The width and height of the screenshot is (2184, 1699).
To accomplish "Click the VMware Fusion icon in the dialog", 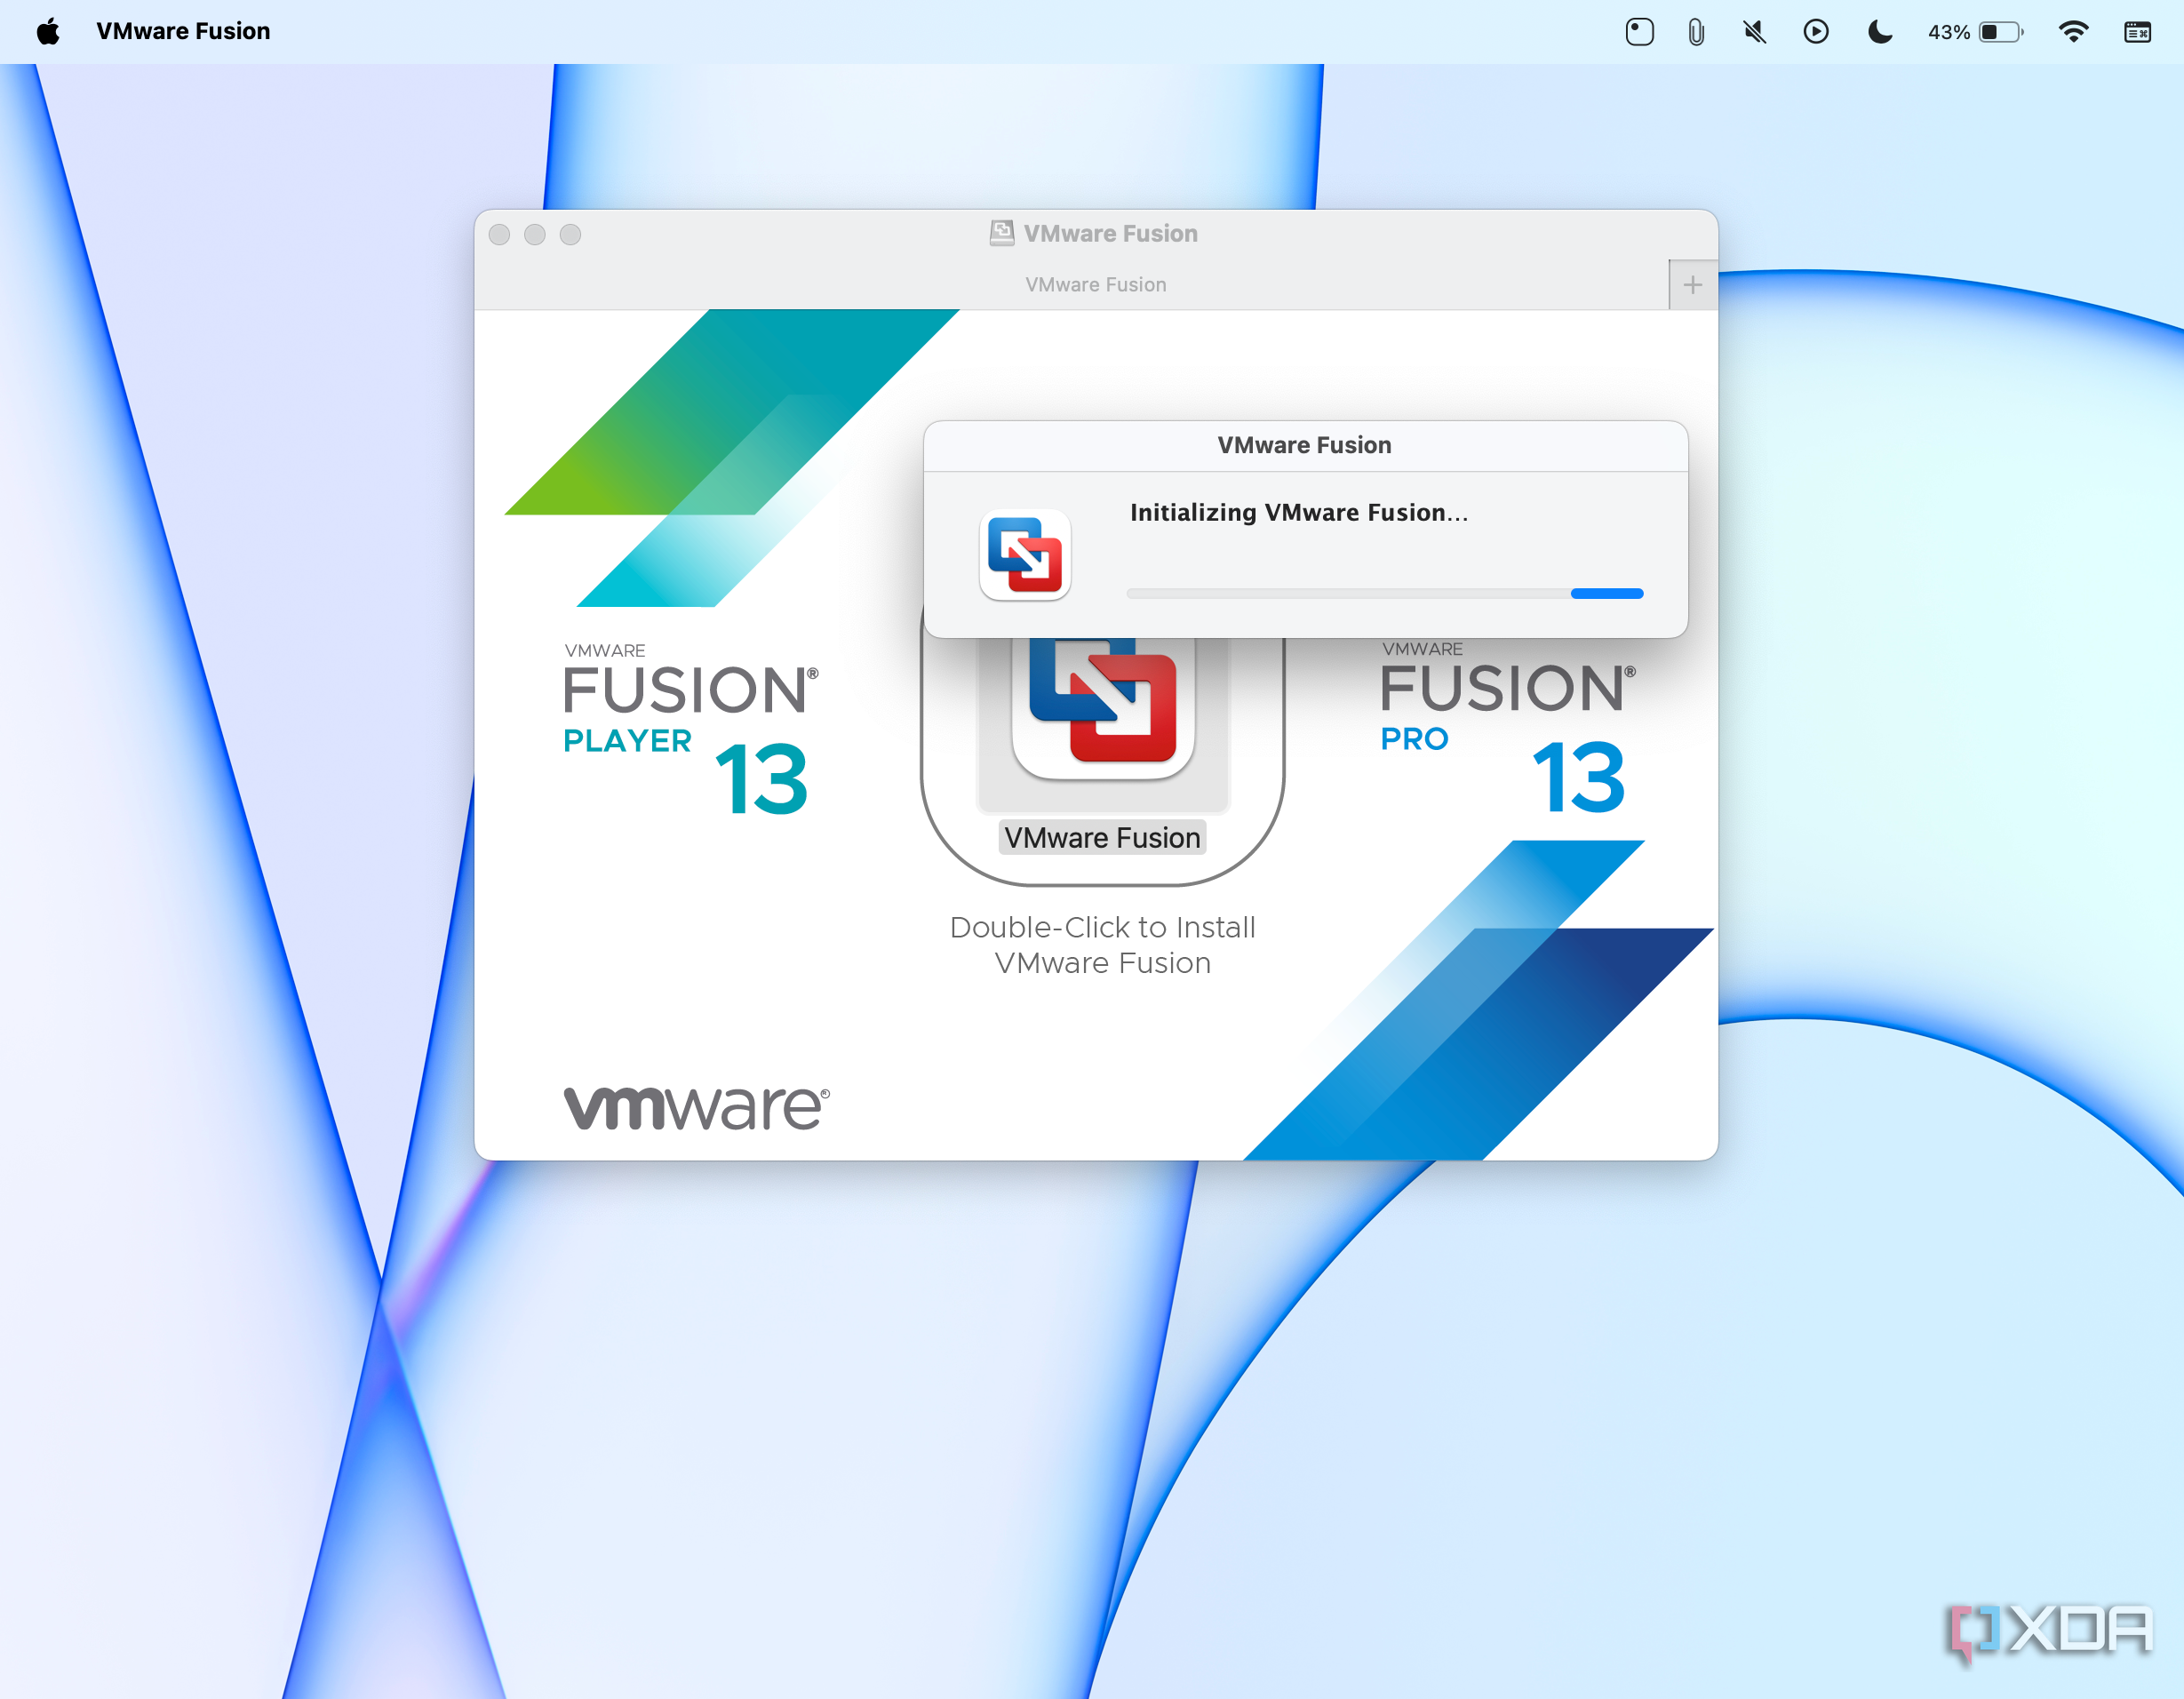I will point(1025,555).
